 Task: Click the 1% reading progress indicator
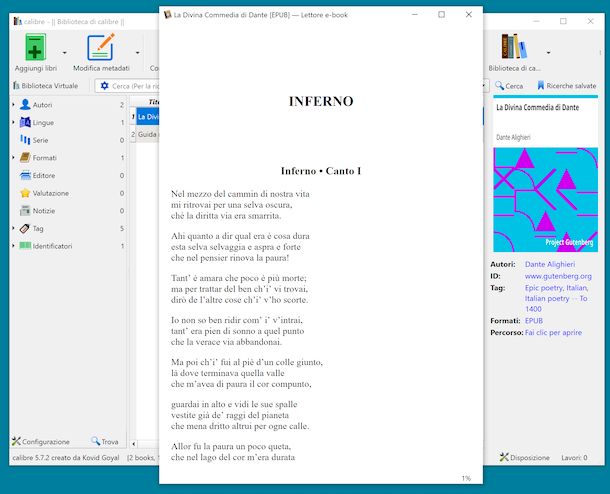tap(466, 478)
